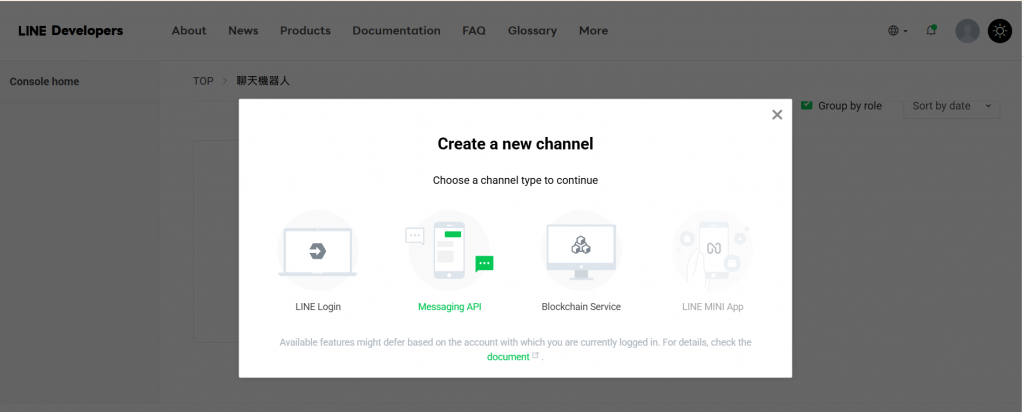This screenshot has height=412, width=1024.
Task: Open the About menu
Action: [x=189, y=31]
